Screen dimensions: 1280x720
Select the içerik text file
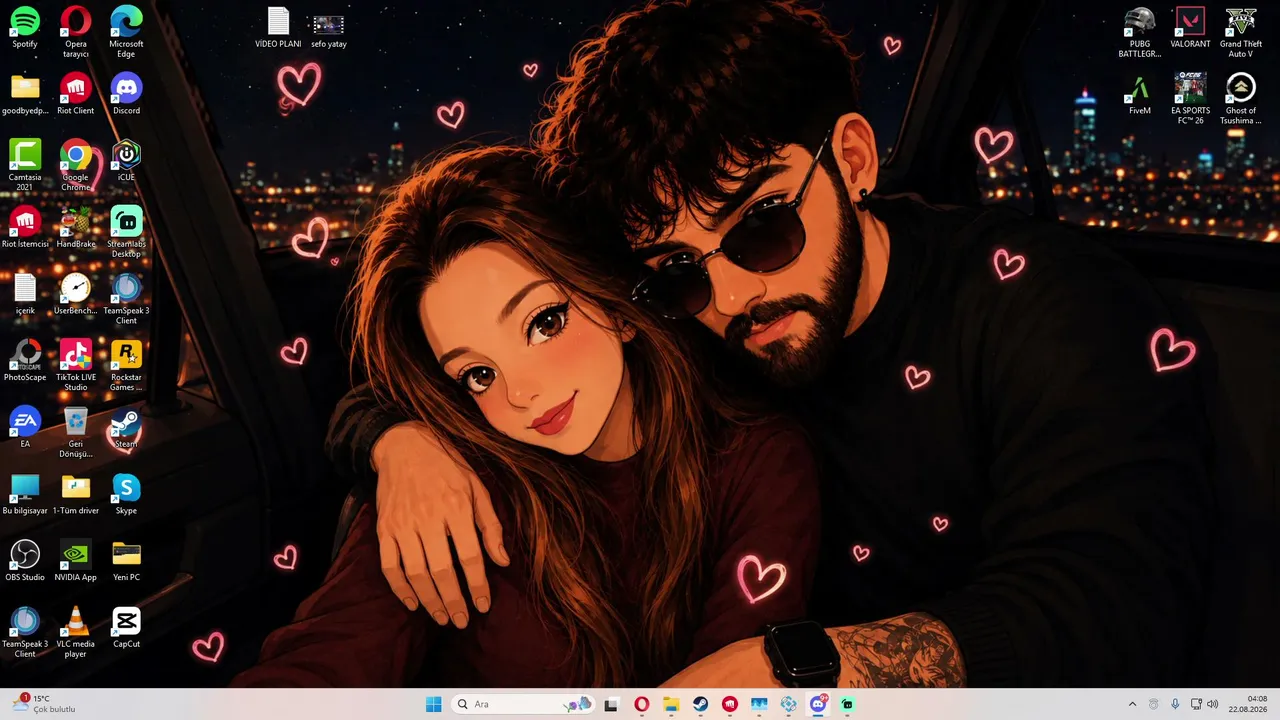[25, 294]
